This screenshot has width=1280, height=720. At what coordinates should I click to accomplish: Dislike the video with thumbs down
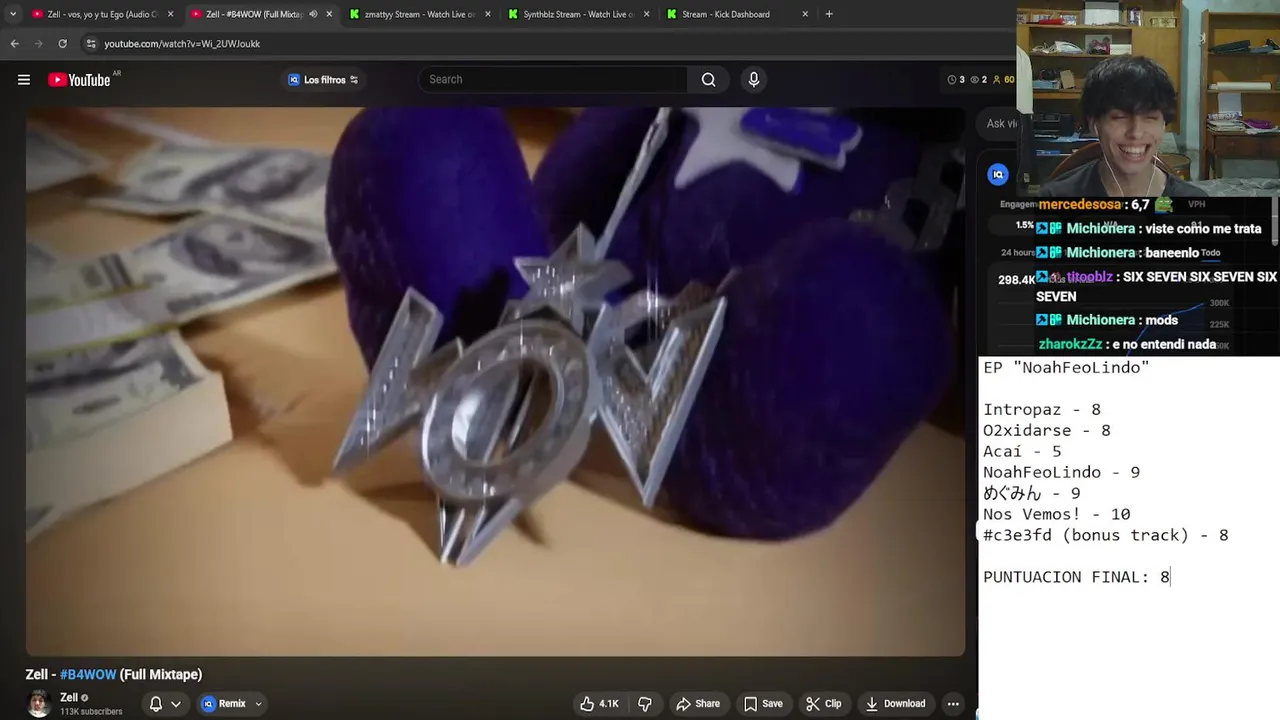pyautogui.click(x=645, y=704)
